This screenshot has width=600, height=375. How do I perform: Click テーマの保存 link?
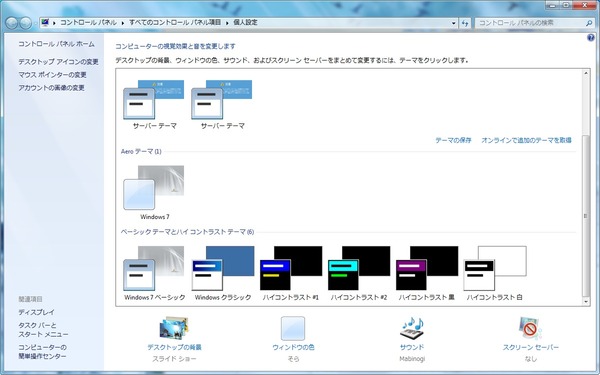tap(453, 140)
